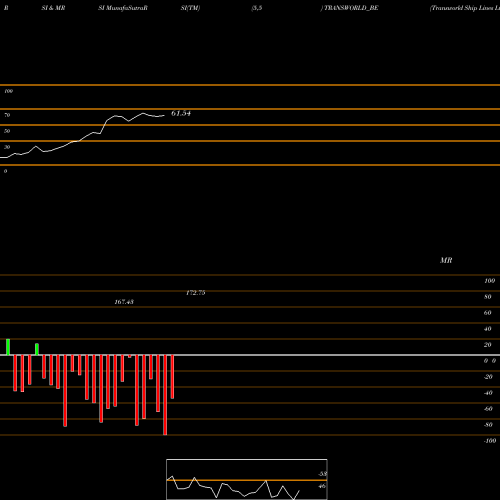
Task: Click the white RSI line end point
Action: tap(164, 116)
